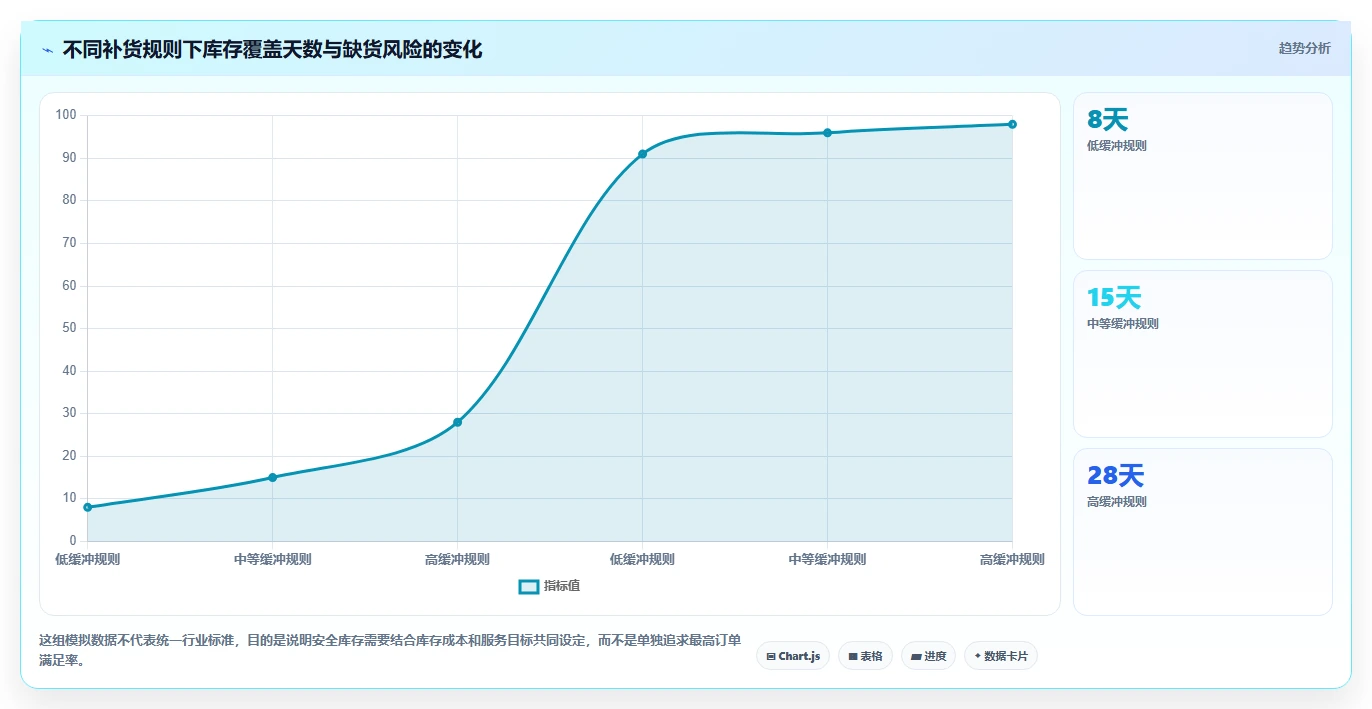Click the 28天 value in the third card
The height and width of the screenshot is (709, 1372).
(x=1115, y=476)
